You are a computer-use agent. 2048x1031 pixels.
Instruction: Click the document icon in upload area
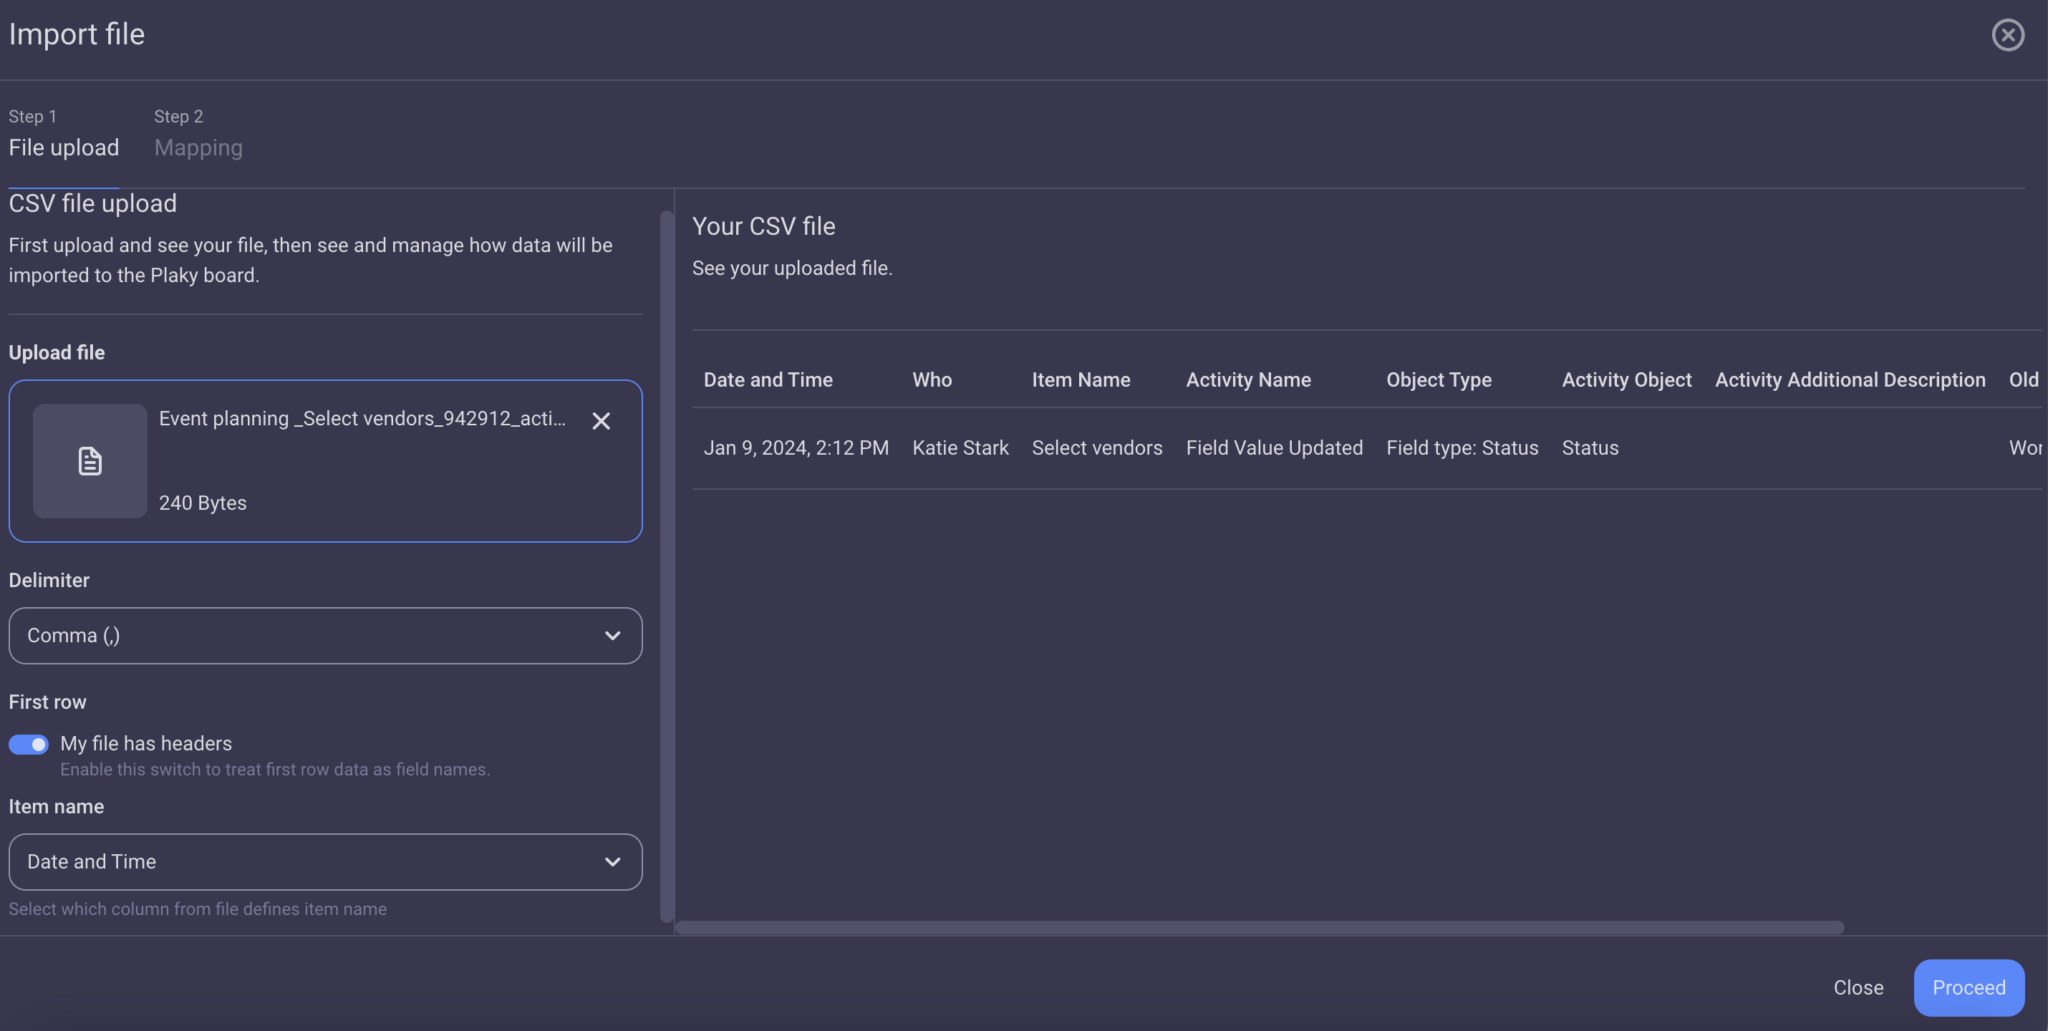click(89, 461)
